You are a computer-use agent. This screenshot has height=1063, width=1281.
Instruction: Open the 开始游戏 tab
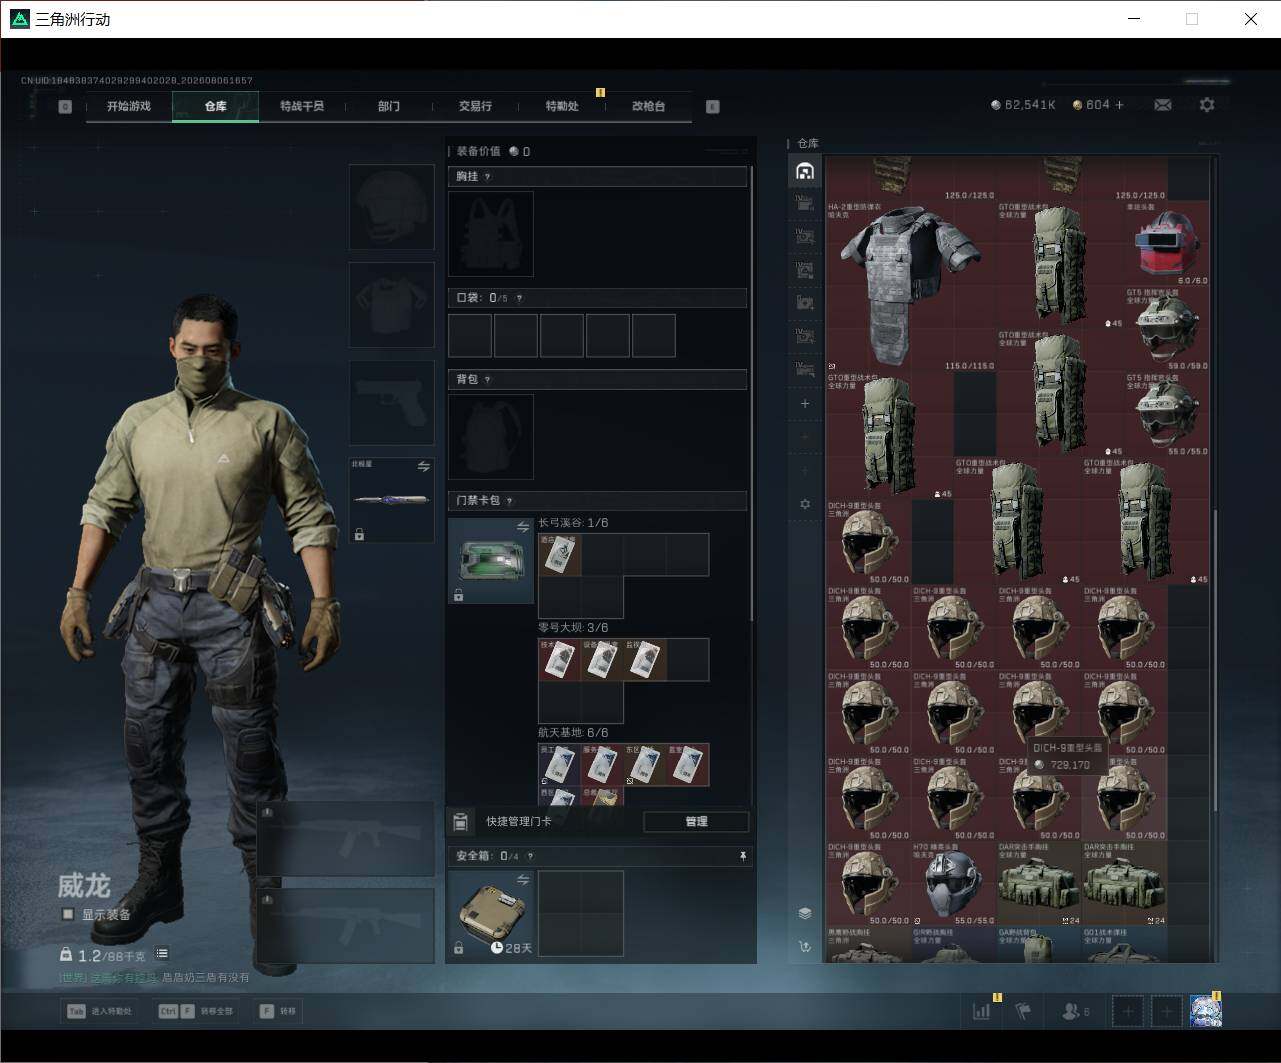[129, 106]
